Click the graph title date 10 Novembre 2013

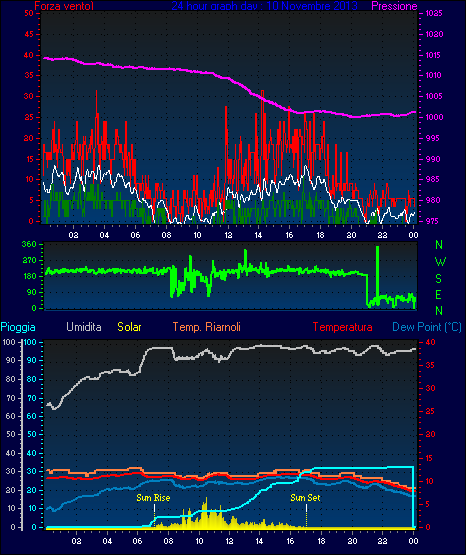pyautogui.click(x=312, y=6)
